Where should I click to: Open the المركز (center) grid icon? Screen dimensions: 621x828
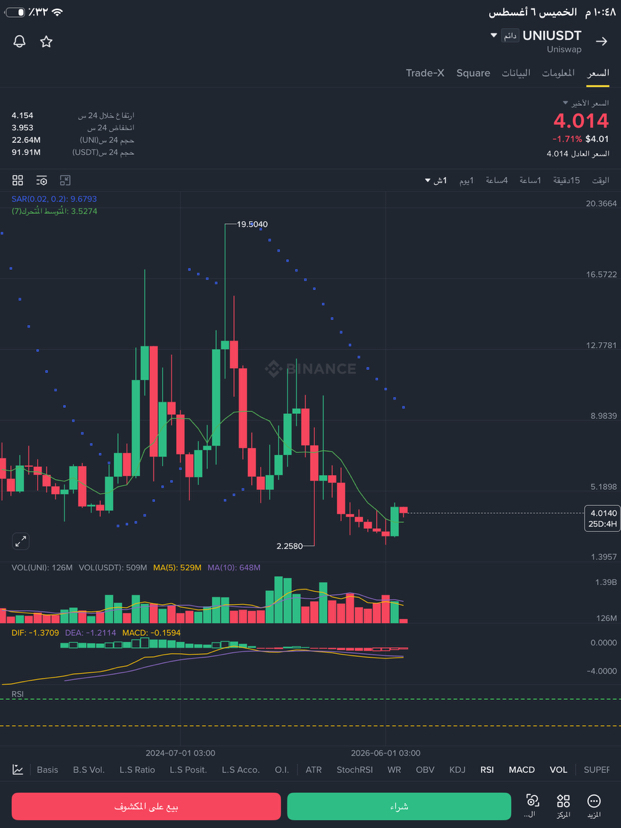click(563, 806)
